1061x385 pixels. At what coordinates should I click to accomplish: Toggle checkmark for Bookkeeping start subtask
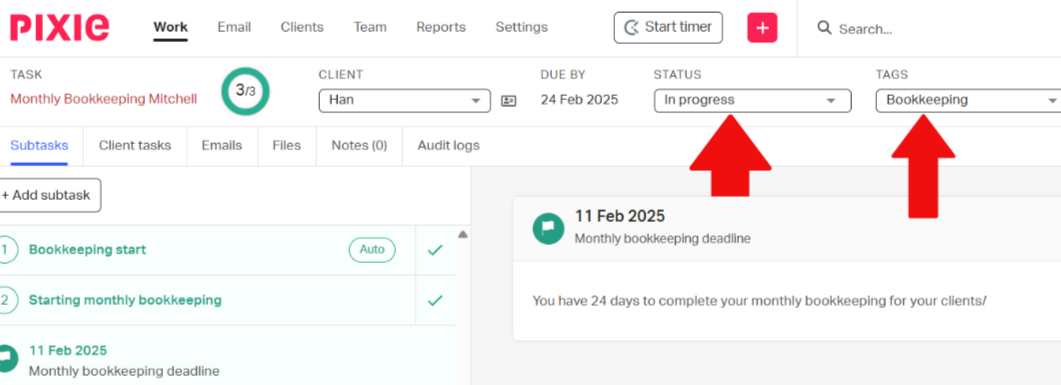(x=435, y=250)
